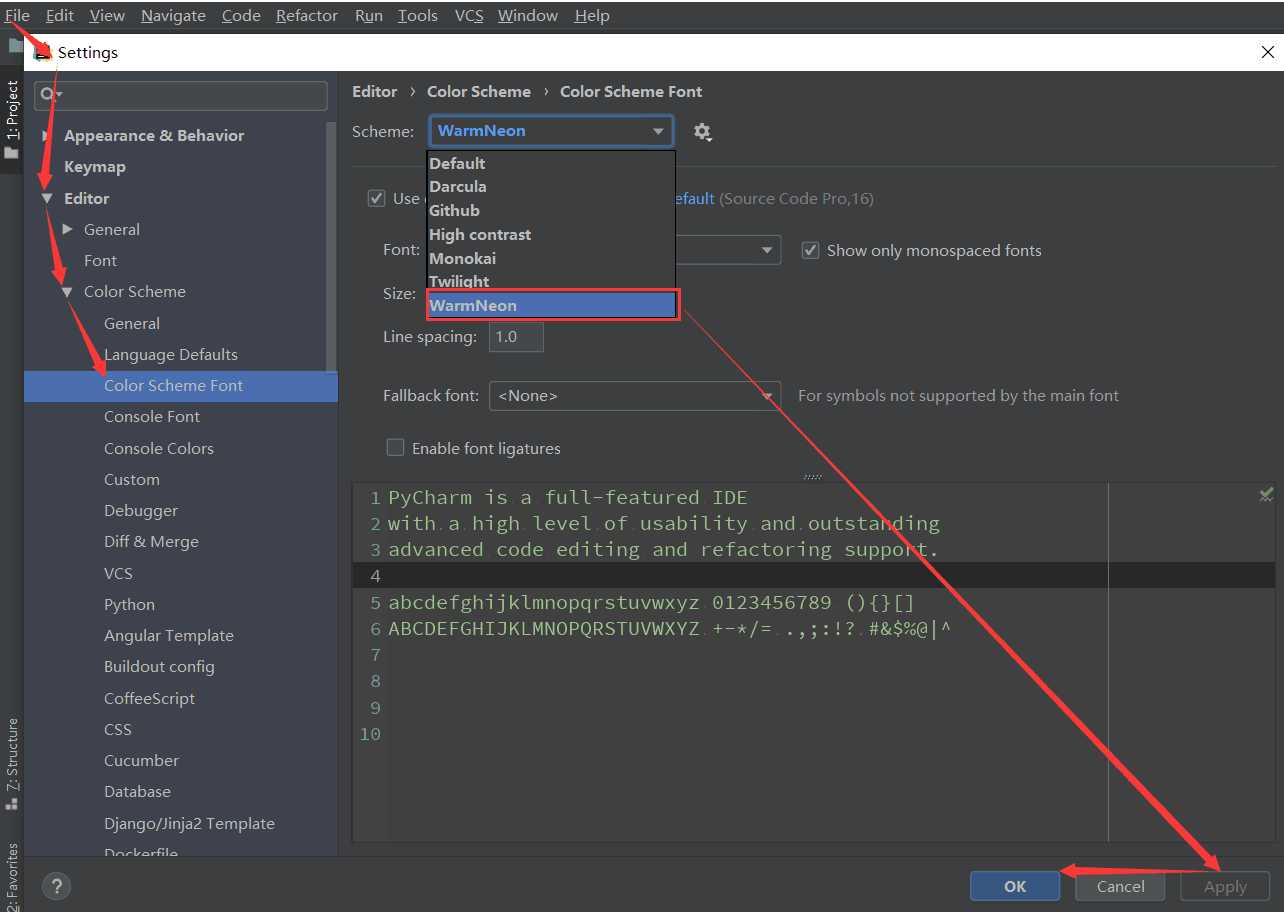Click the Color Scheme breadcrumb
Screen dimensions: 1284x912
coord(479,92)
